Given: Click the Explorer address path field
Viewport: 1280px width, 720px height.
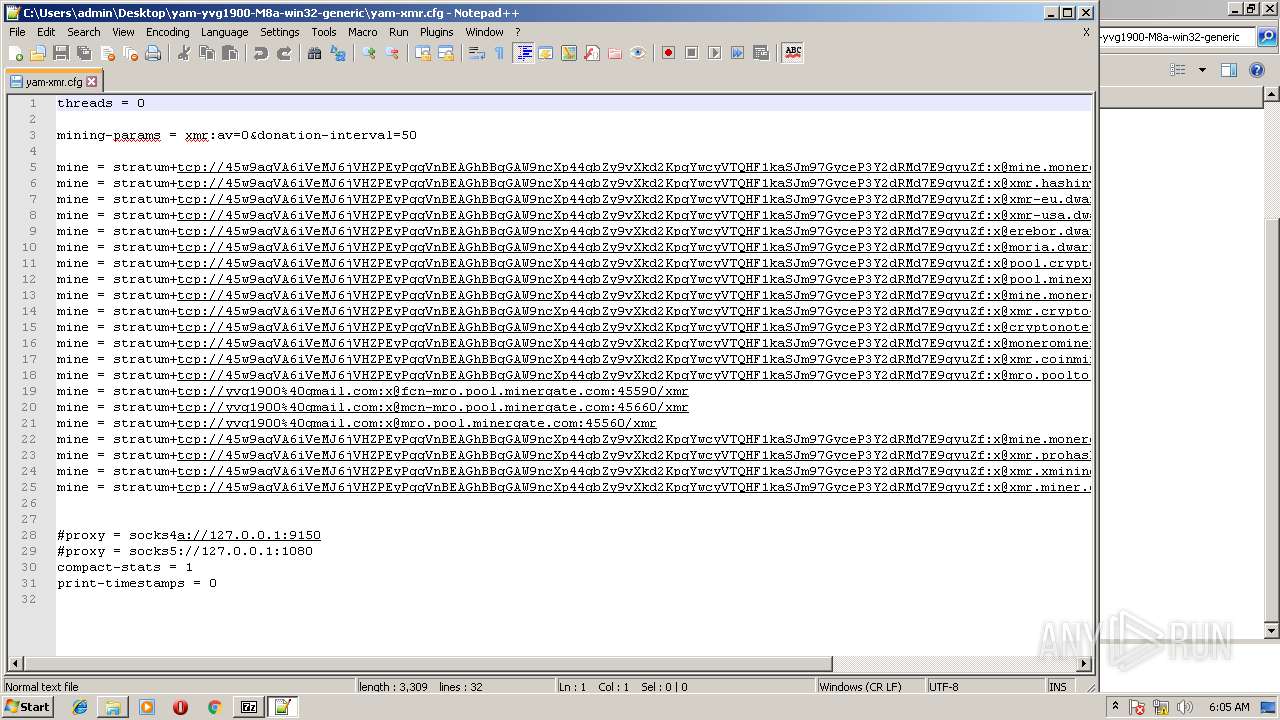Looking at the screenshot, I should point(1175,37).
